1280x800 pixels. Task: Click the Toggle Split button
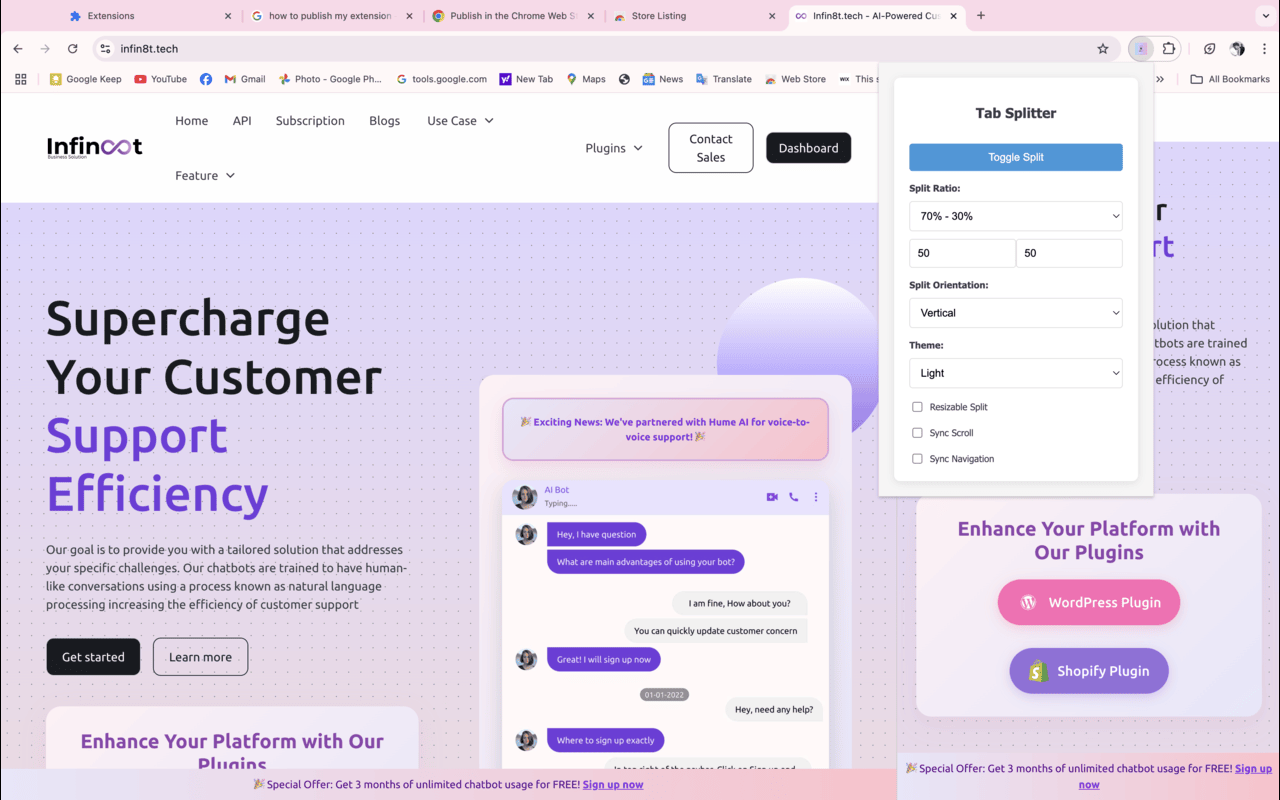pos(1016,157)
